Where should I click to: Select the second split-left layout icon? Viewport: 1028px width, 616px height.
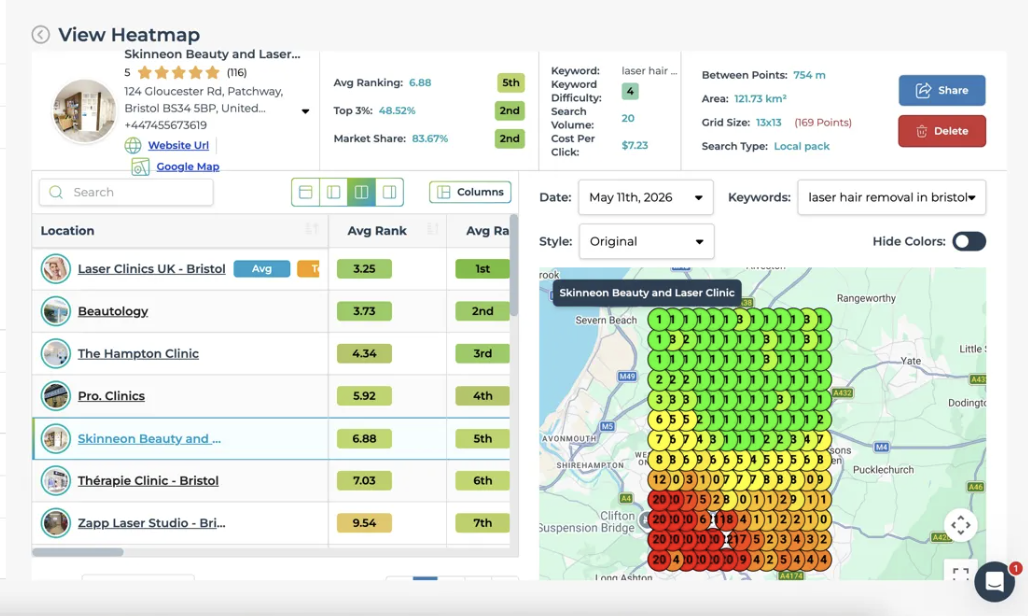point(334,192)
